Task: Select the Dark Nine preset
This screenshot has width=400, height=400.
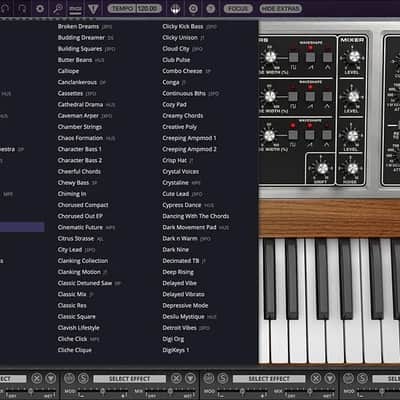Action: (176, 249)
